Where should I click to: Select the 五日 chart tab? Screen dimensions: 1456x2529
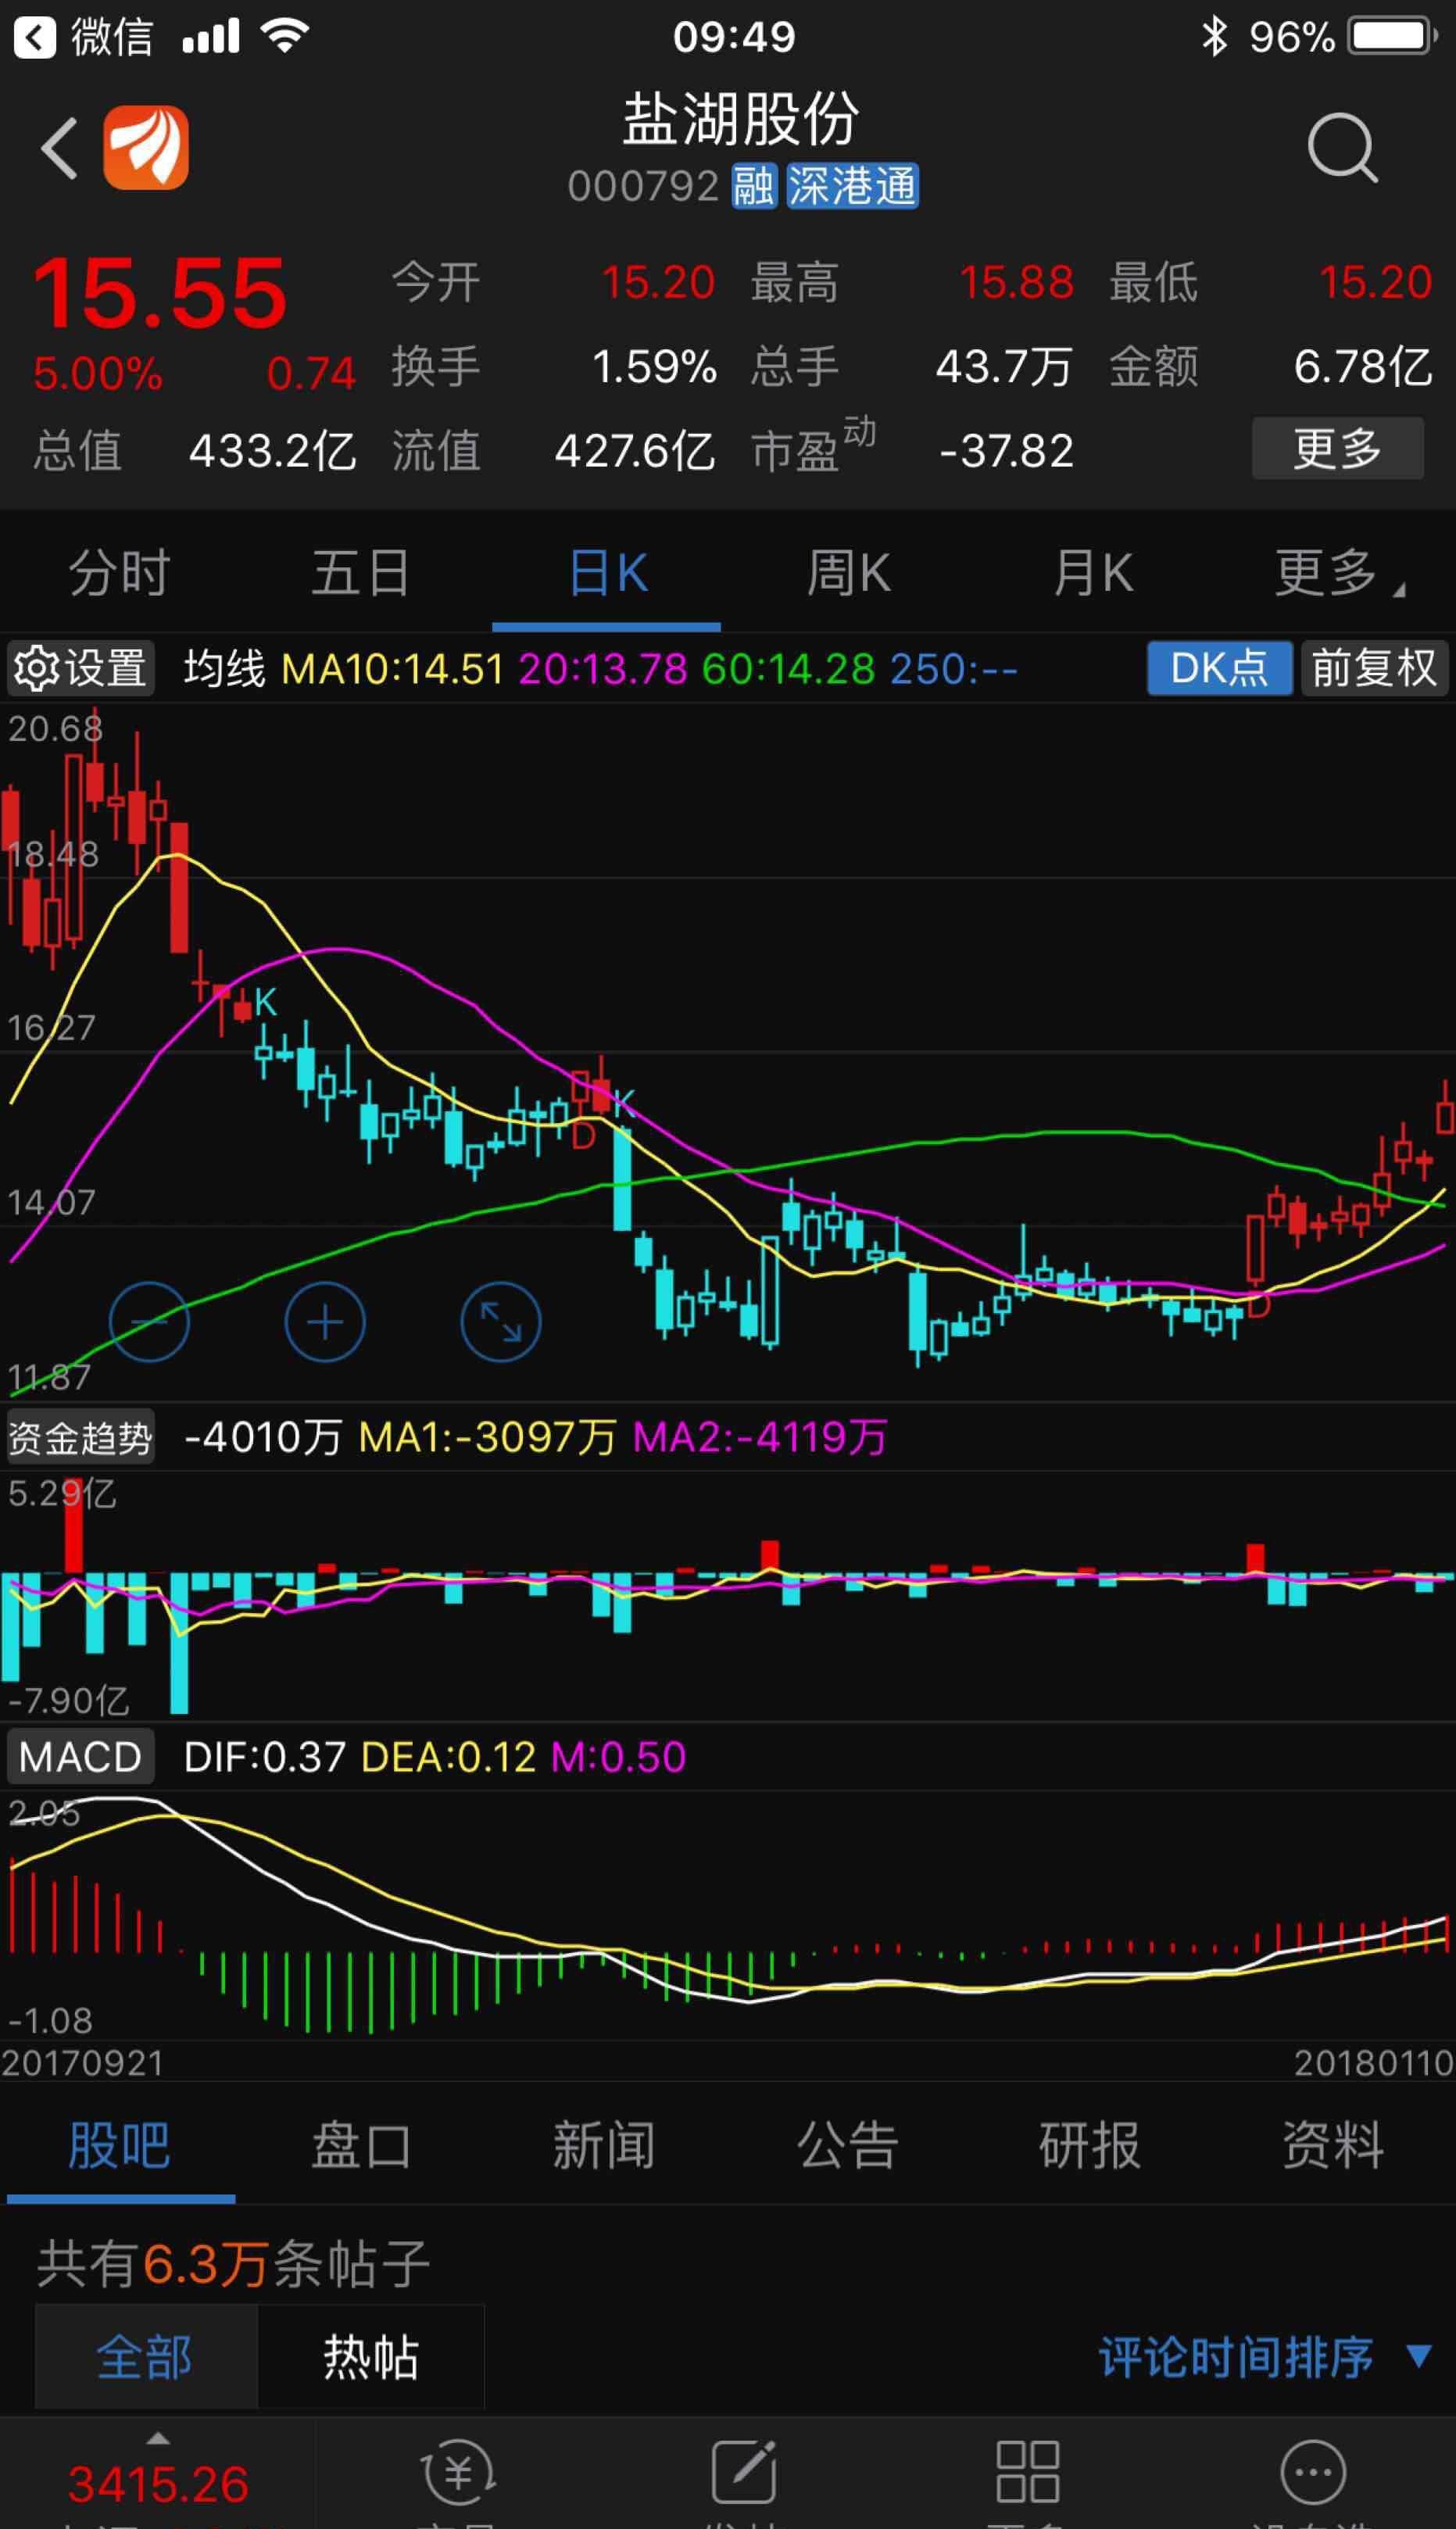(x=361, y=573)
